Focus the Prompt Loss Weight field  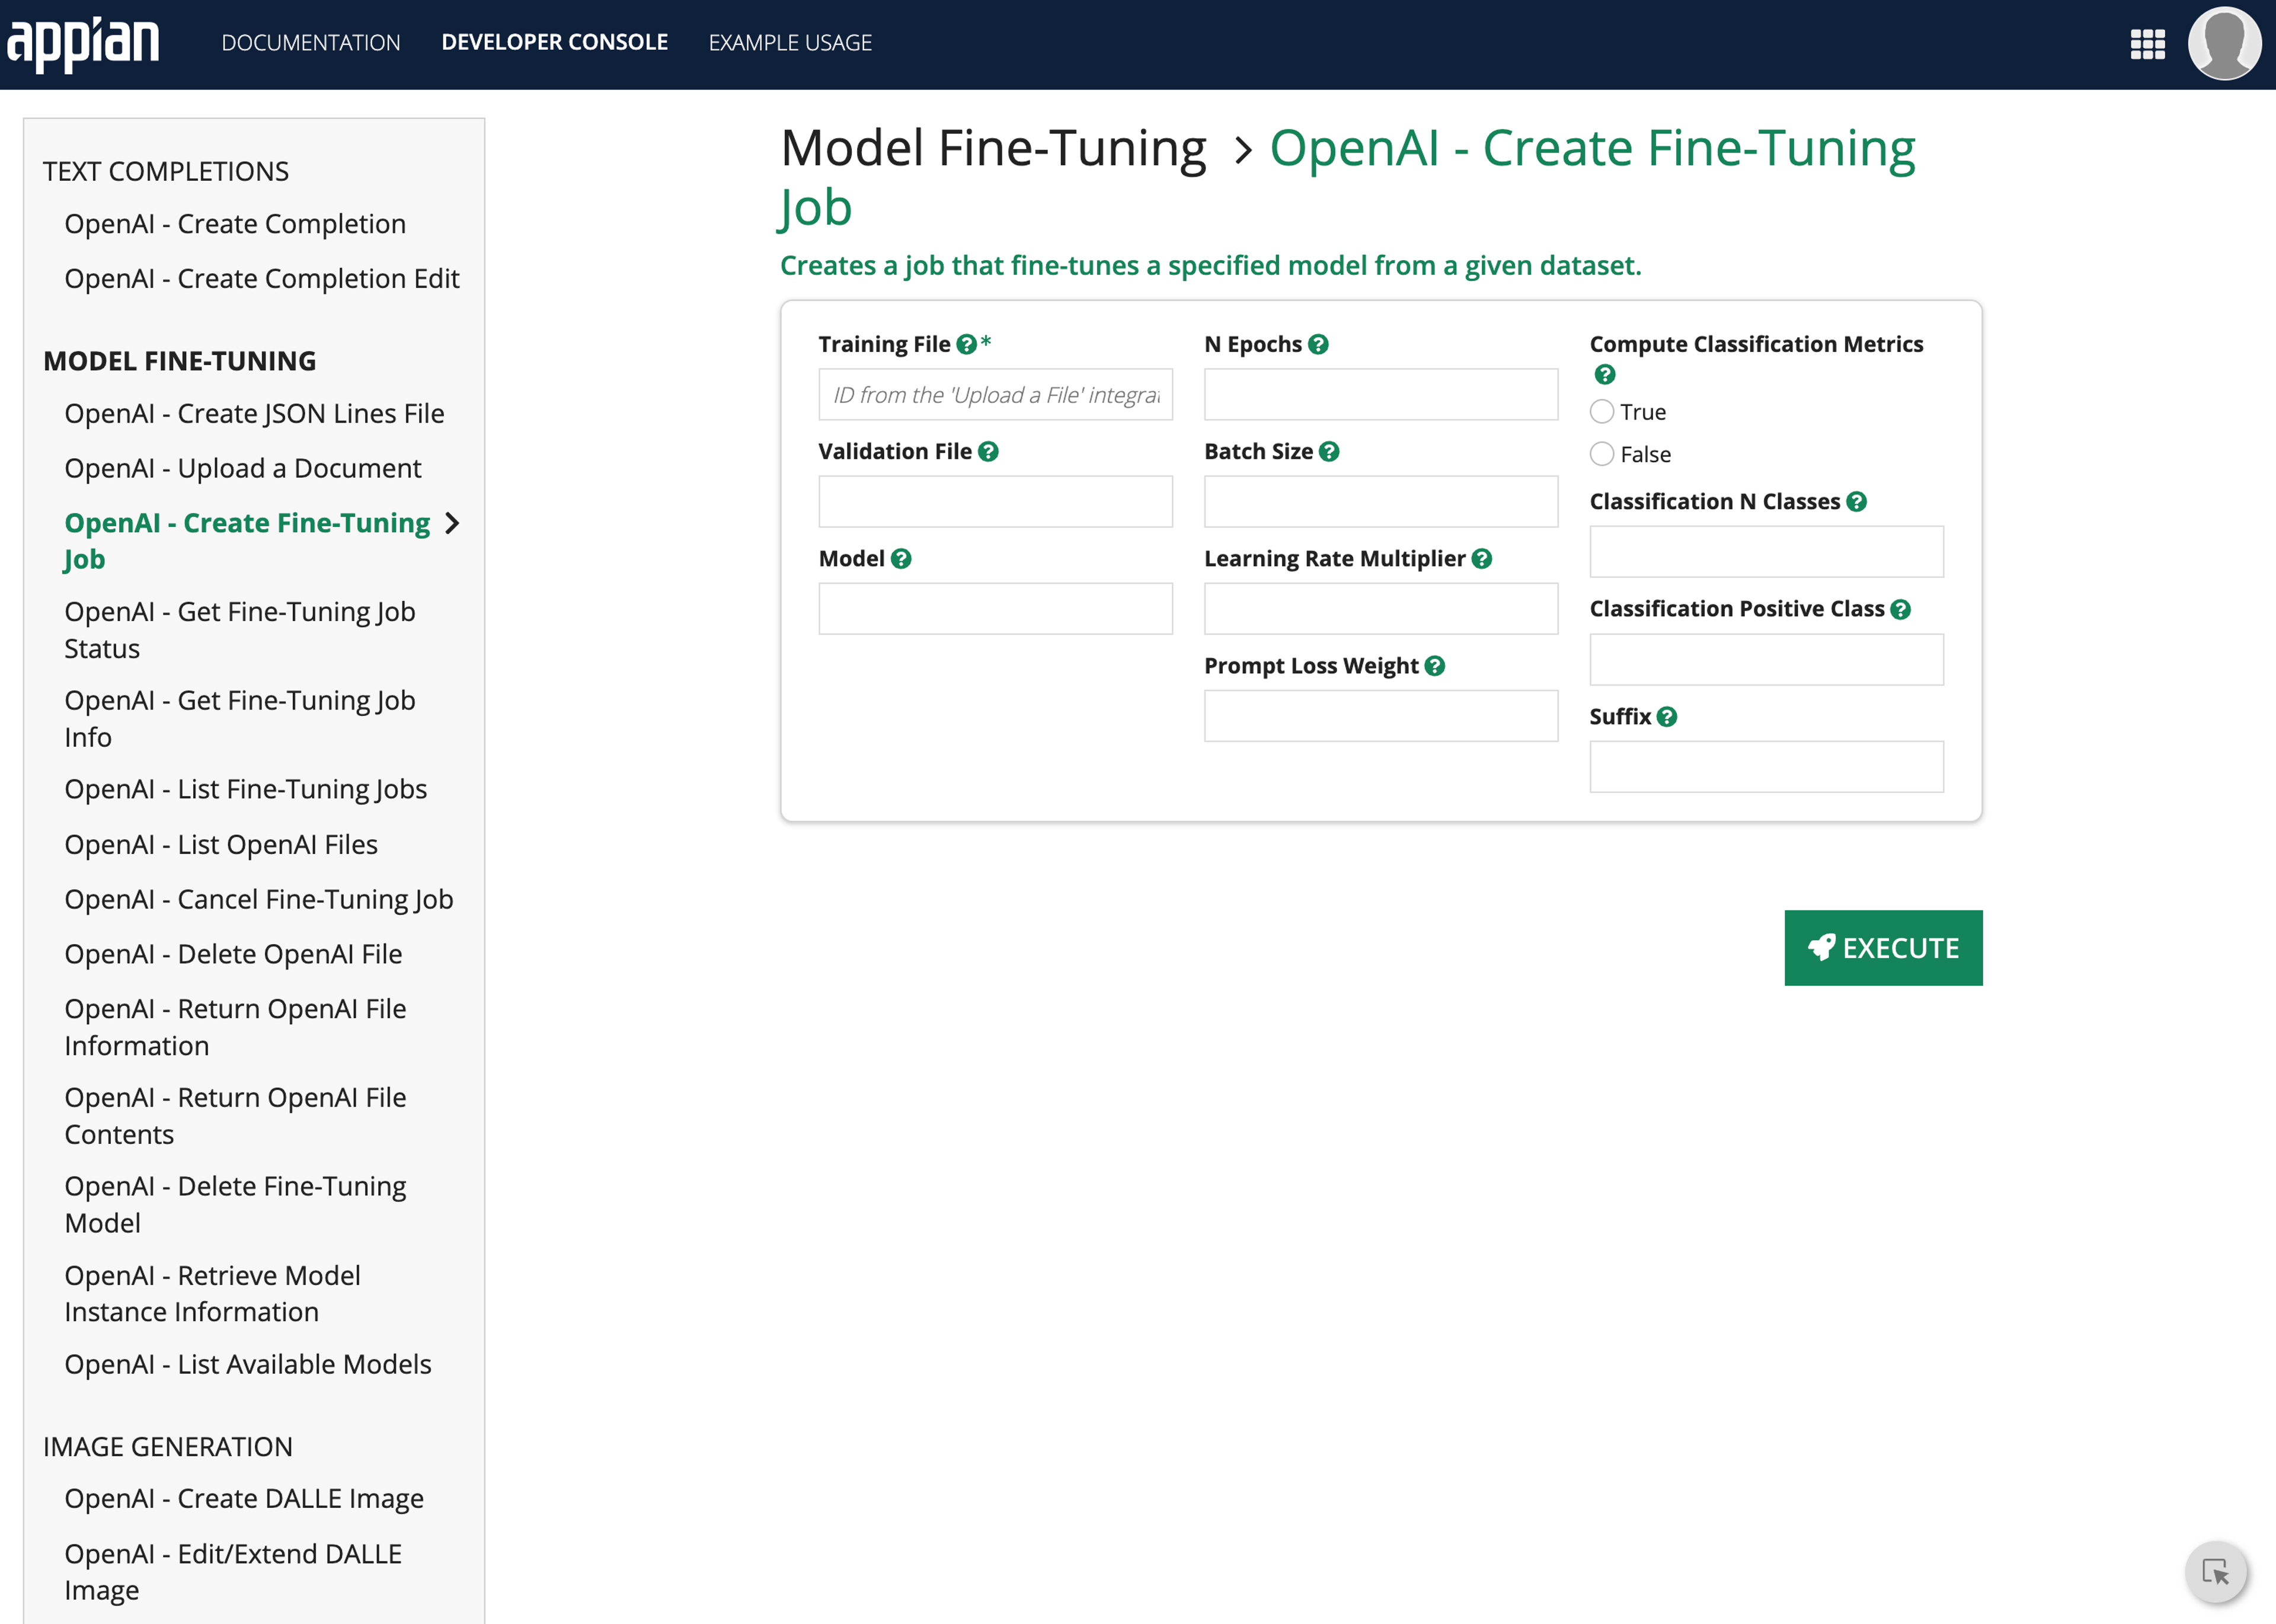(1381, 716)
